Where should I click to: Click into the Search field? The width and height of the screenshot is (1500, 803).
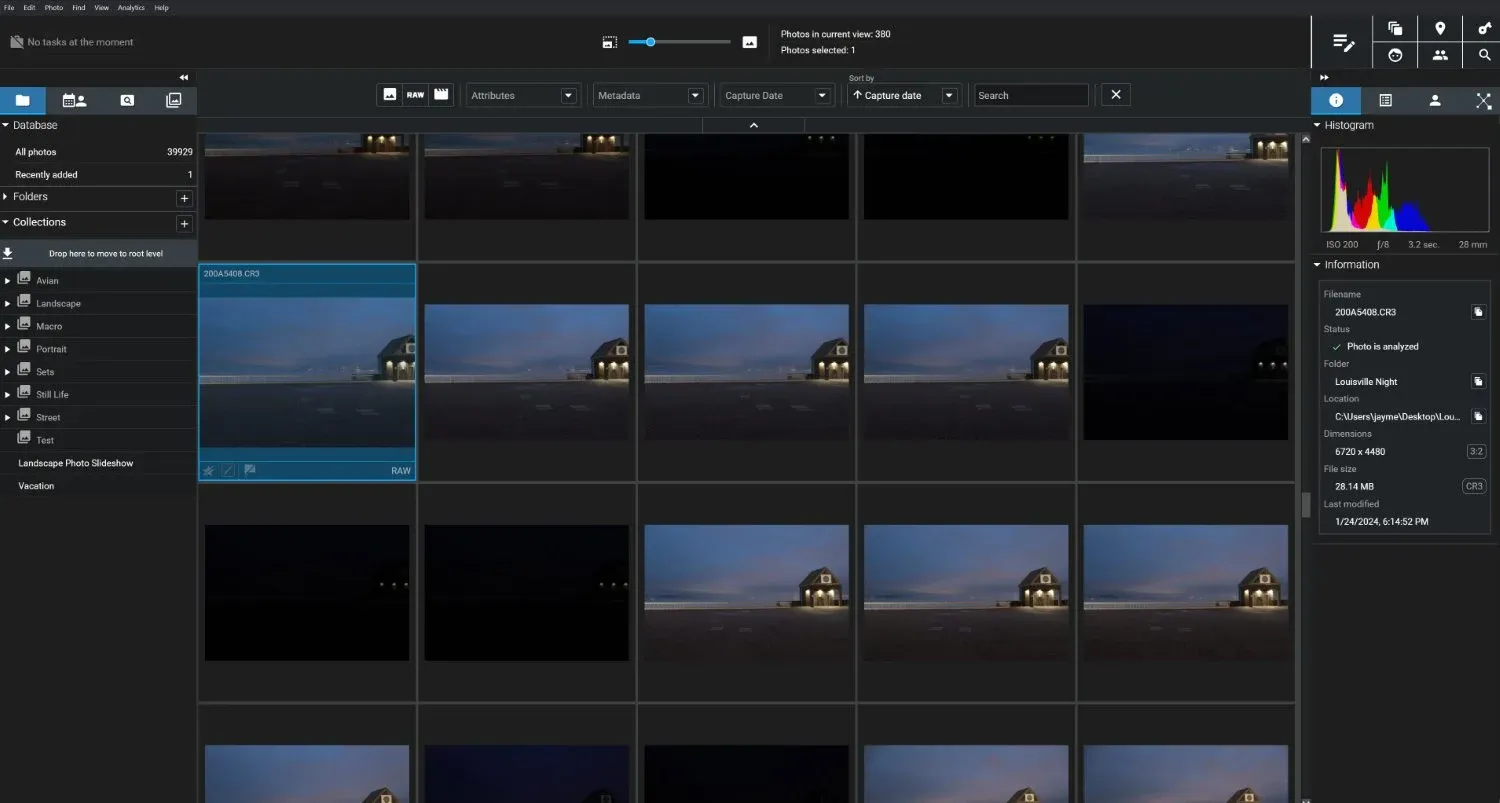[1030, 96]
